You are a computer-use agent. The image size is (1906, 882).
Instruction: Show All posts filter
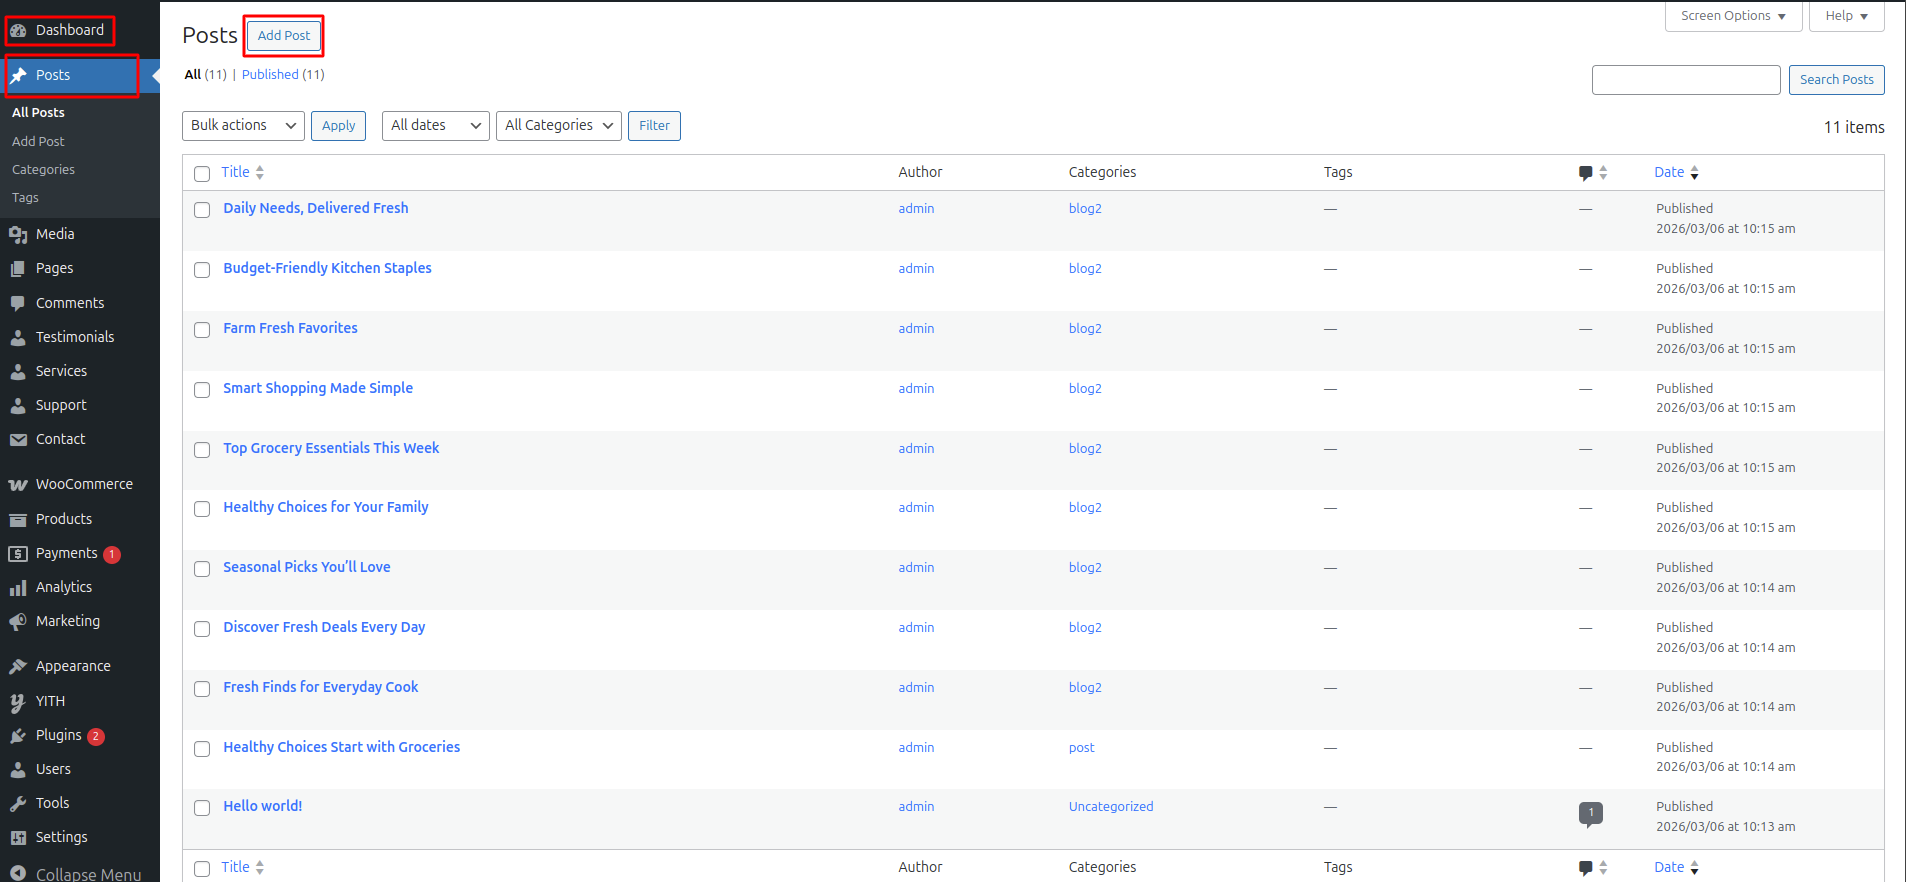pos(193,75)
